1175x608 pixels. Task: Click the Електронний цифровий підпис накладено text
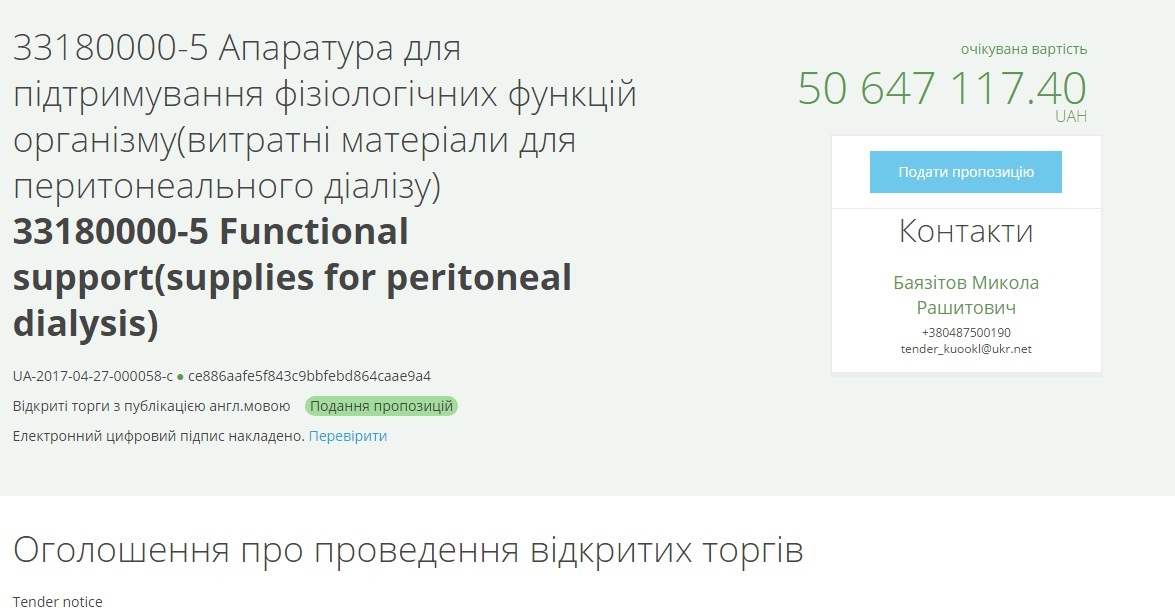pos(158,436)
